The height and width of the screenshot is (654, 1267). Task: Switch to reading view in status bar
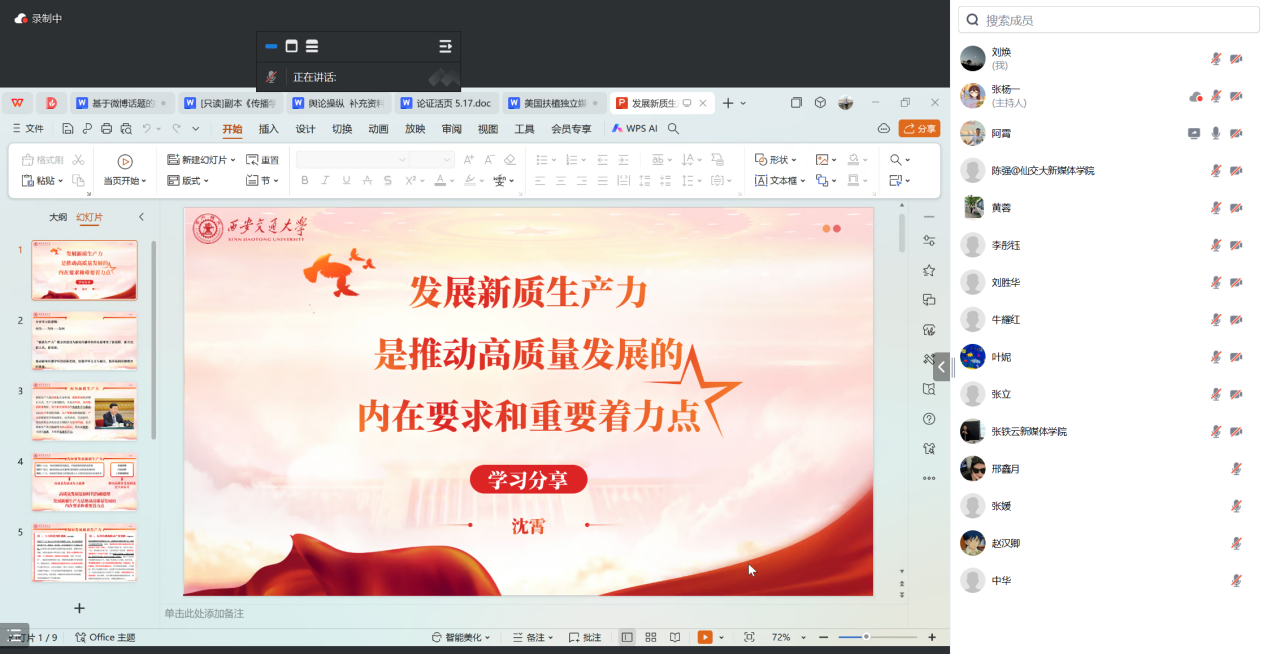coord(675,637)
